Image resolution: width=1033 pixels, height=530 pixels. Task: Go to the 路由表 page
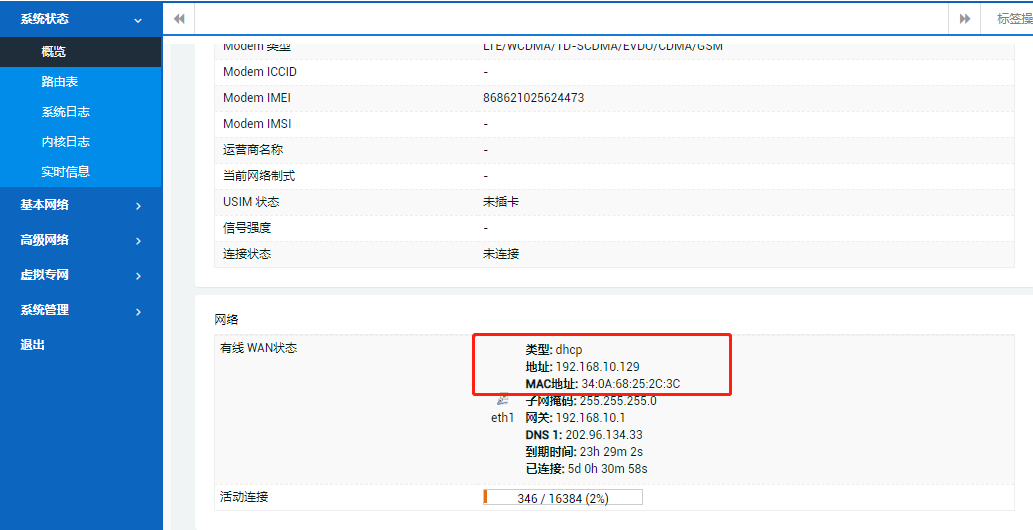pos(59,82)
